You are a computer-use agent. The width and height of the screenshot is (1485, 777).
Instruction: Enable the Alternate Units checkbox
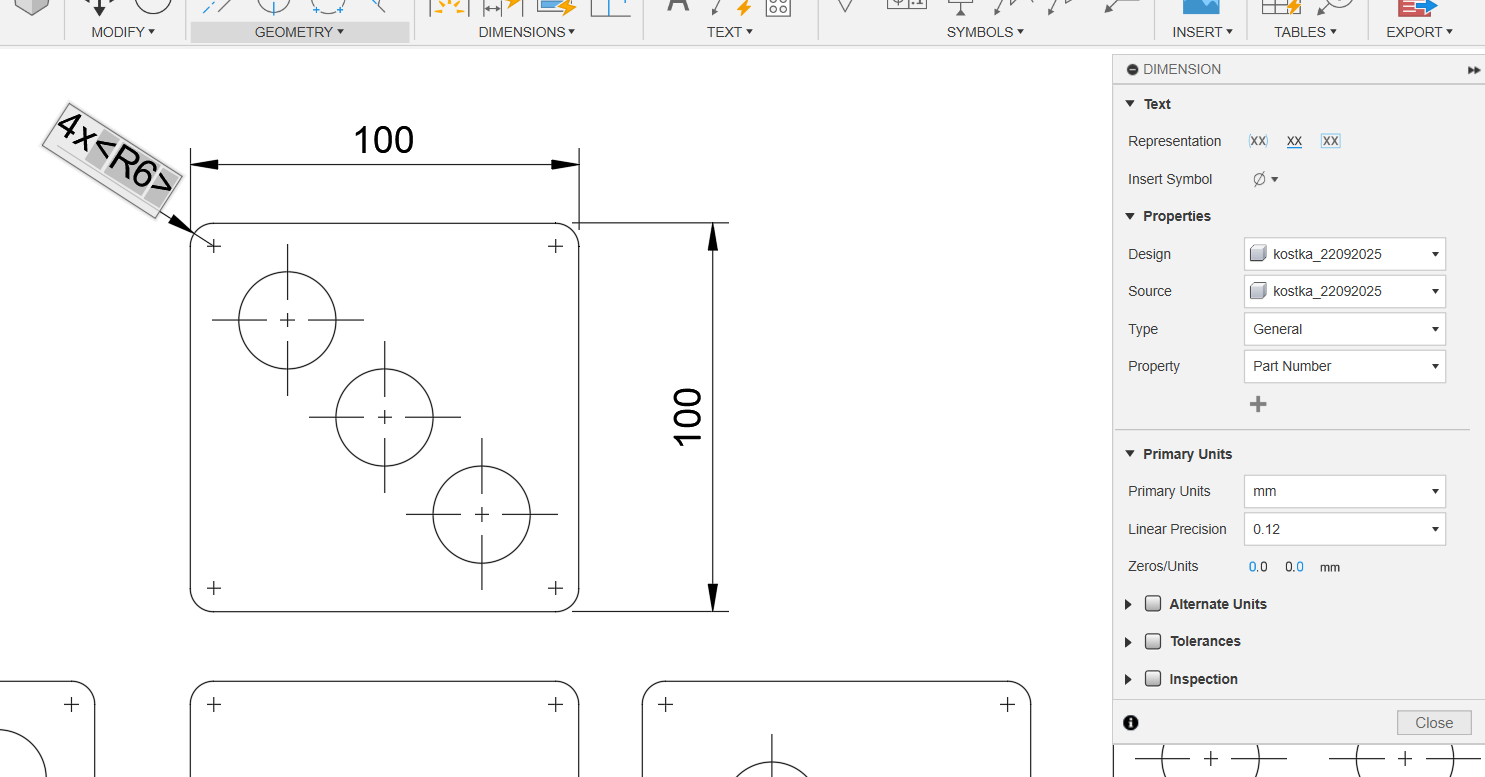click(1153, 604)
